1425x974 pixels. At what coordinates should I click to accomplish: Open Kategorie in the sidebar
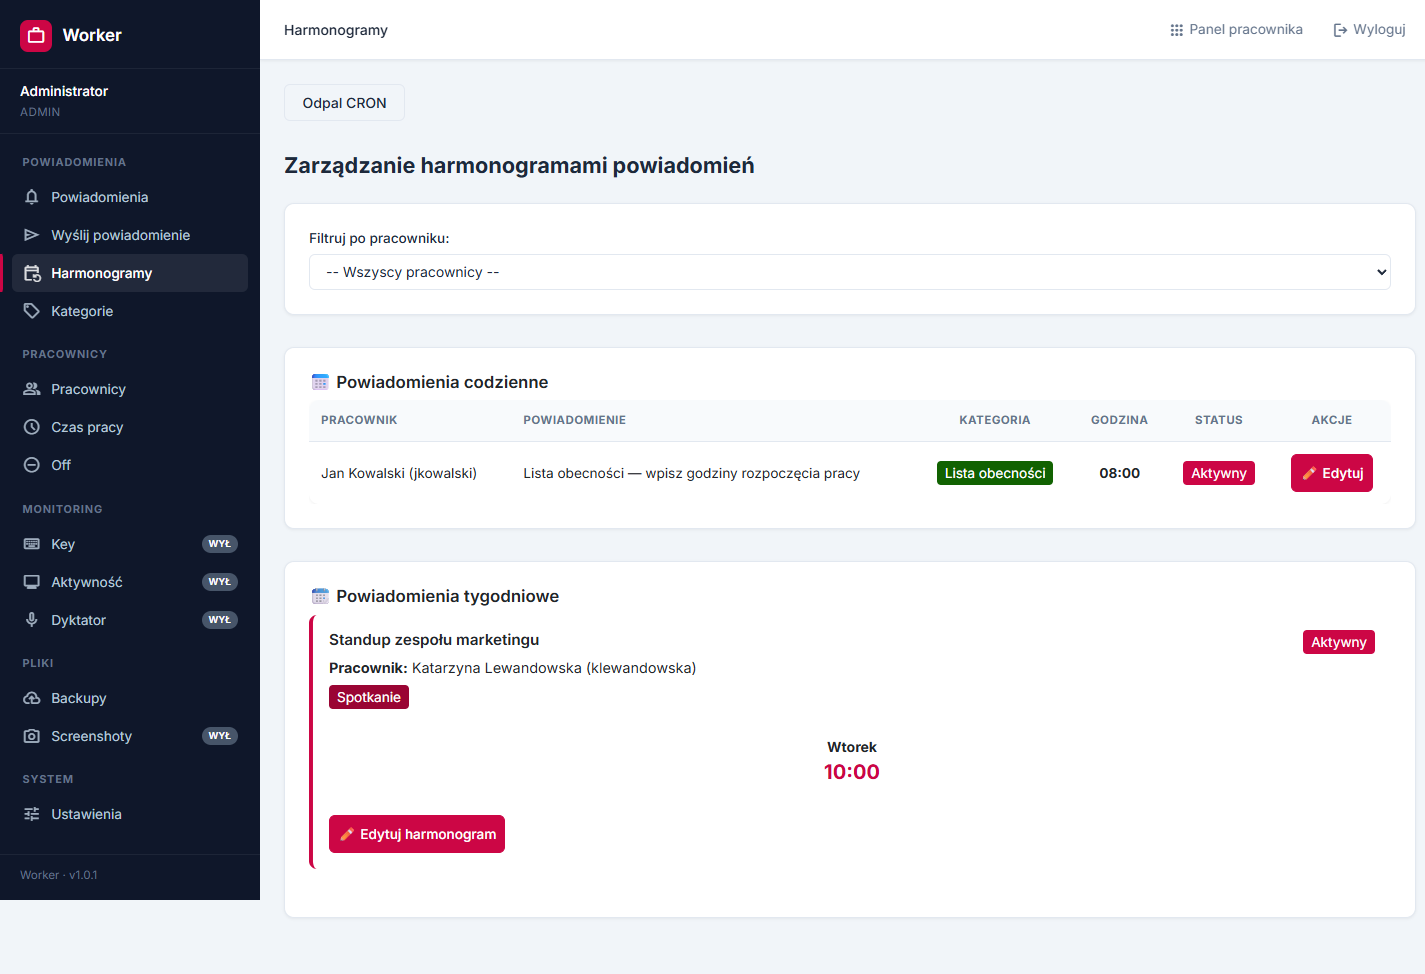pos(130,311)
